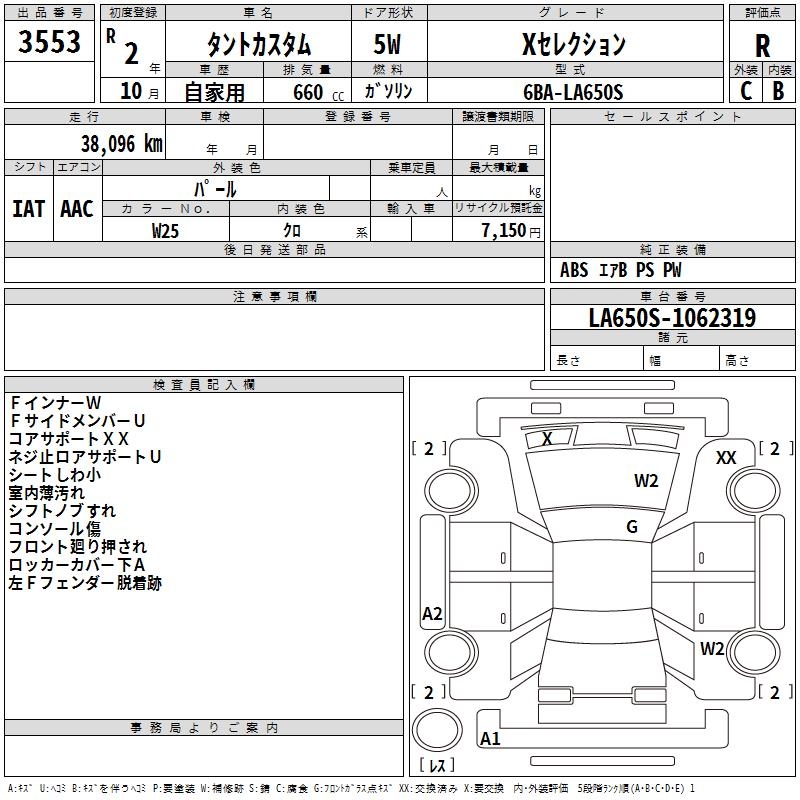Click the W2 marker on the hood
This screenshot has width=800, height=800.
point(646,481)
